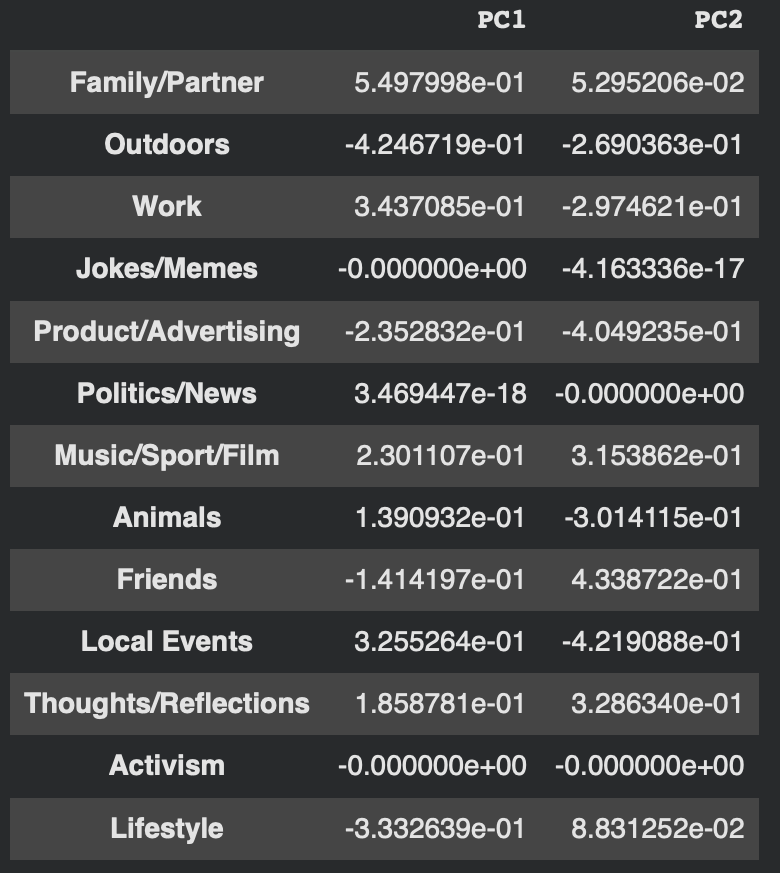
Task: Click the Music/Sport/Film row label
Action: click(x=167, y=455)
